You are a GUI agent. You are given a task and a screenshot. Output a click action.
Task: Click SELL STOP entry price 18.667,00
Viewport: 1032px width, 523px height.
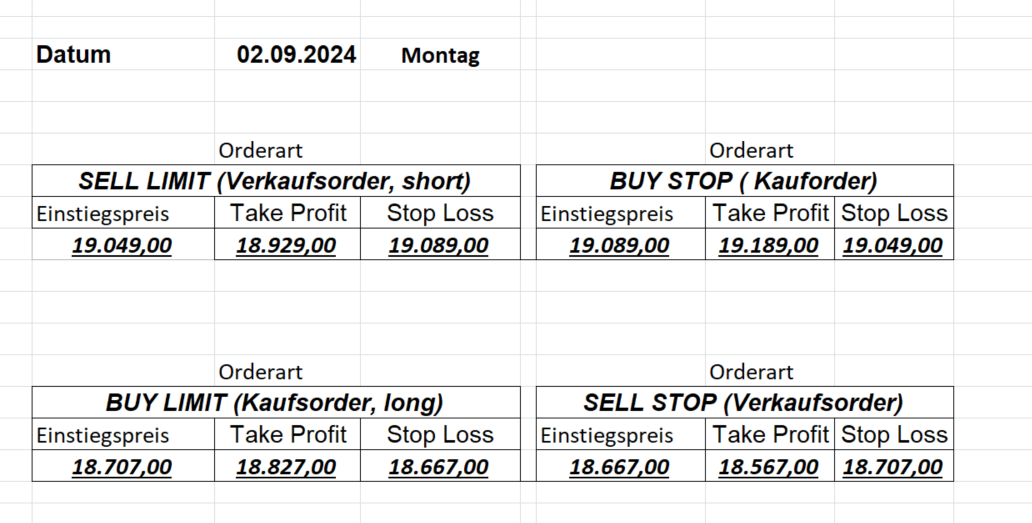point(619,466)
